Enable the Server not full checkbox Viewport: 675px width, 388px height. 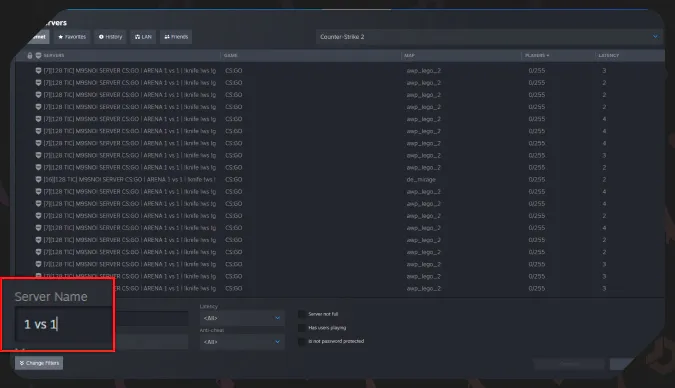302,314
